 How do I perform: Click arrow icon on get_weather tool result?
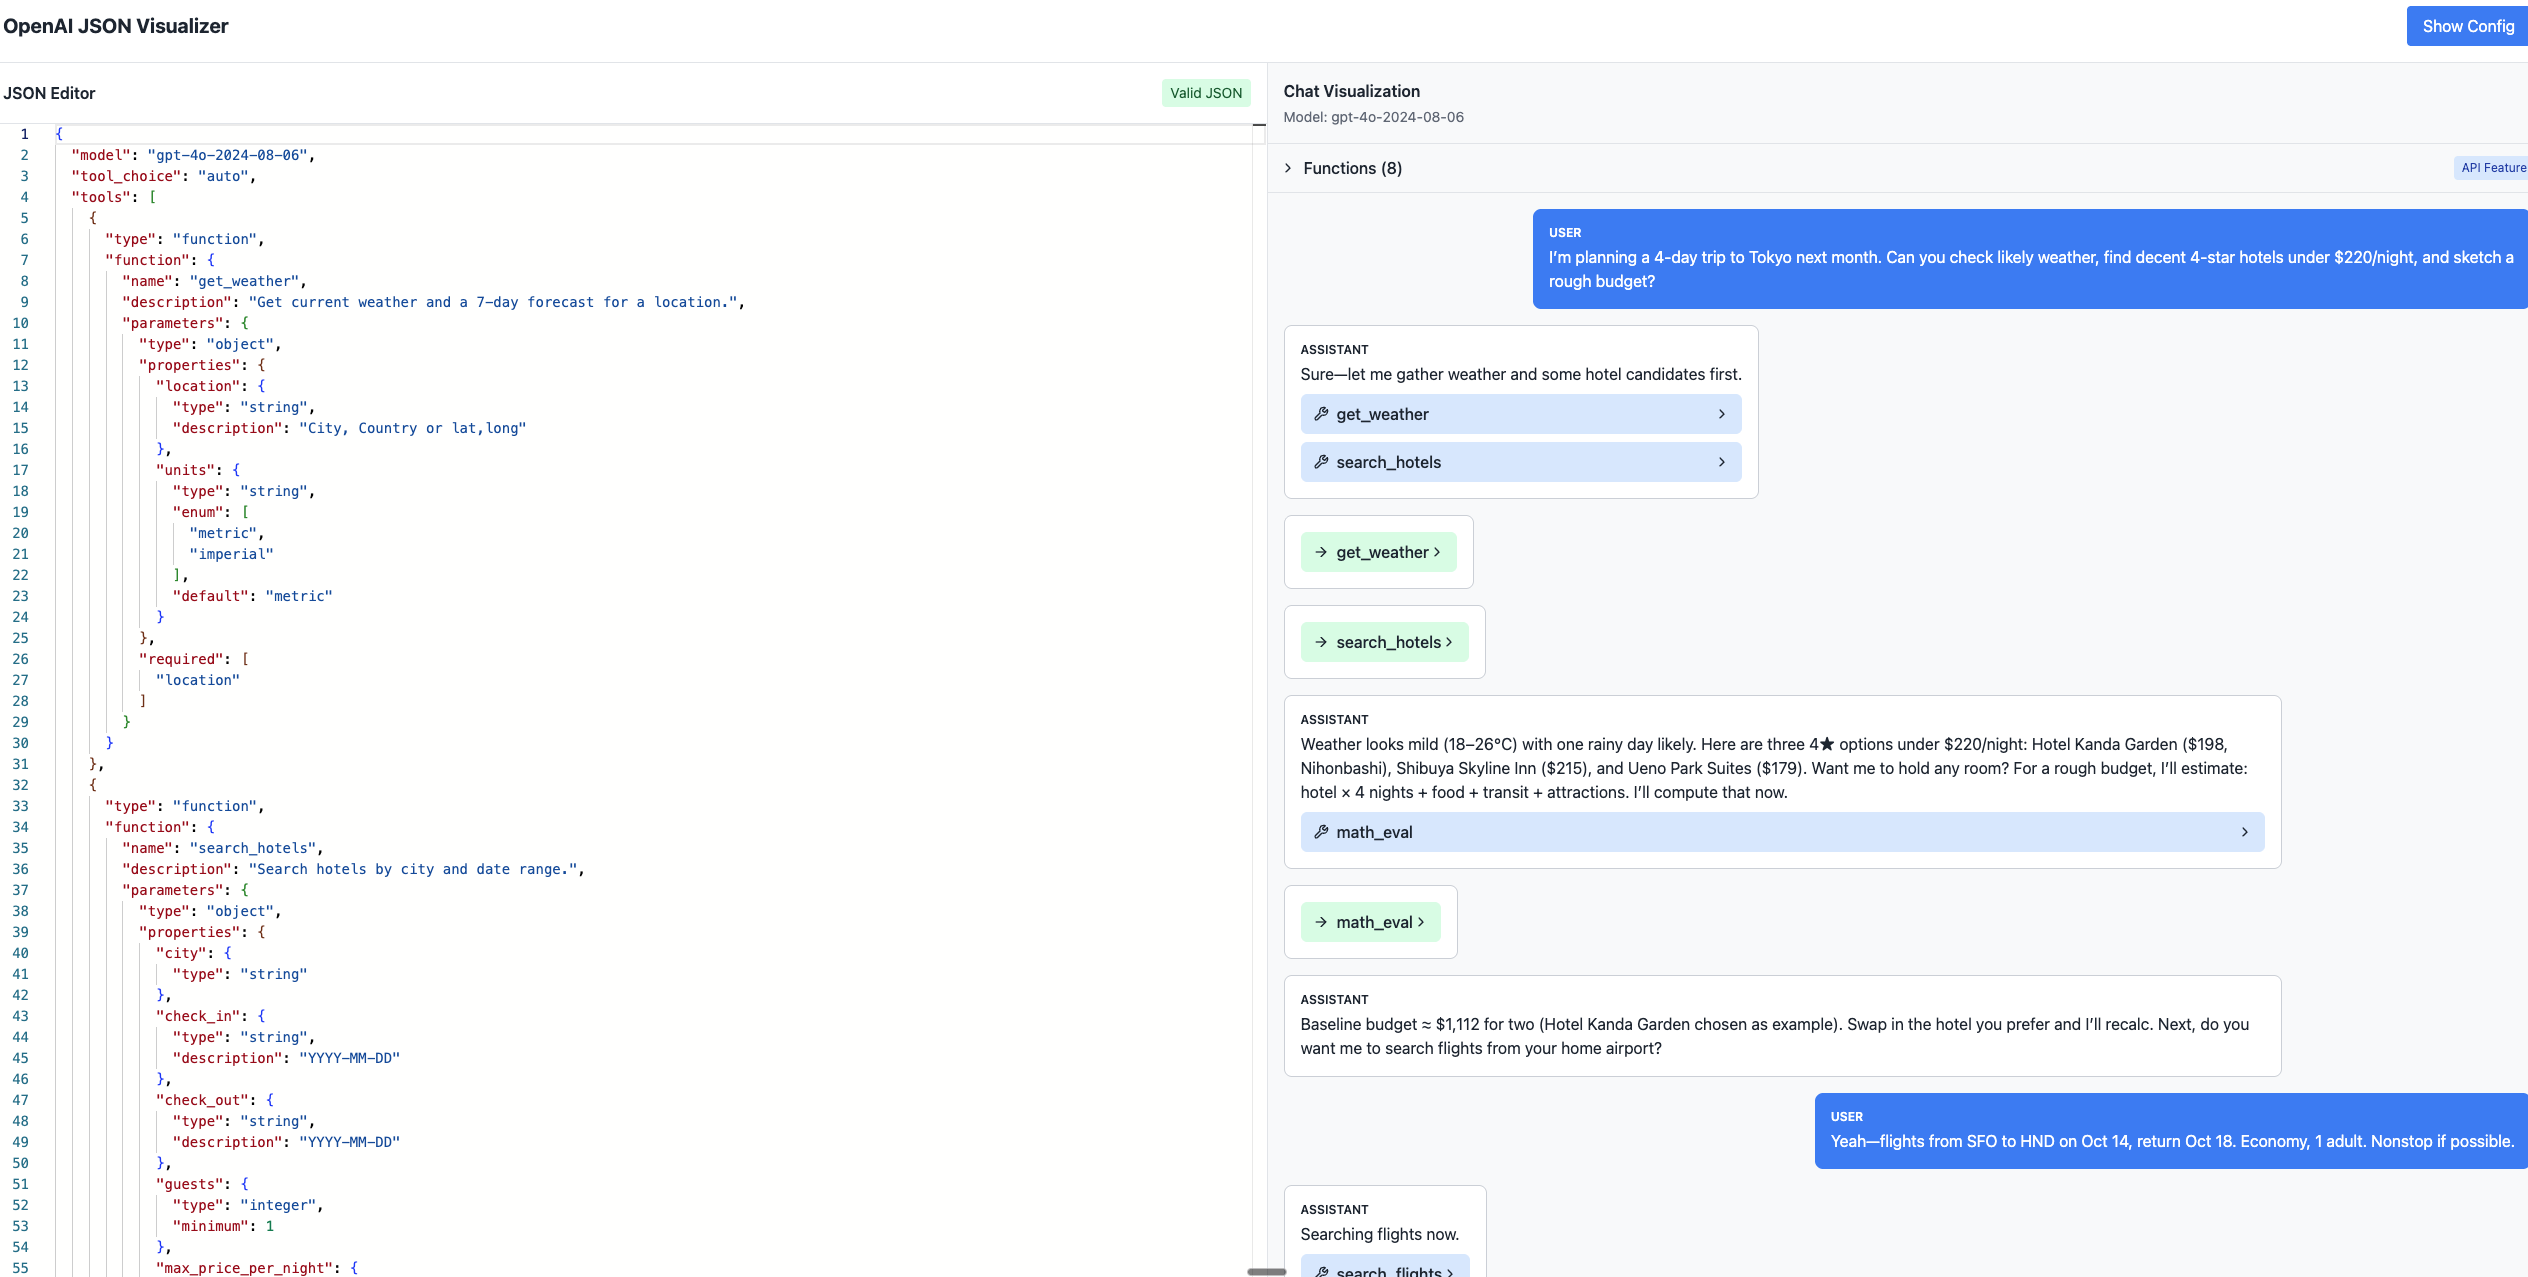1321,552
